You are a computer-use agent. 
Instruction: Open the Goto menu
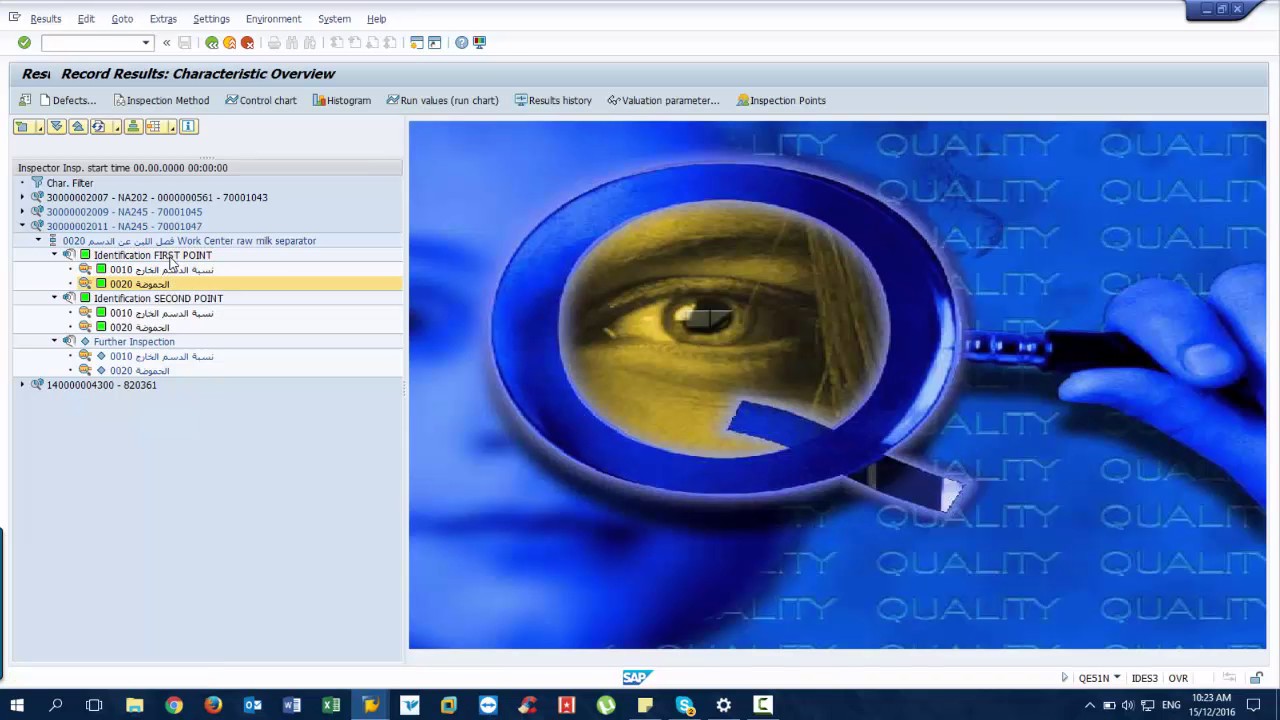[x=122, y=19]
